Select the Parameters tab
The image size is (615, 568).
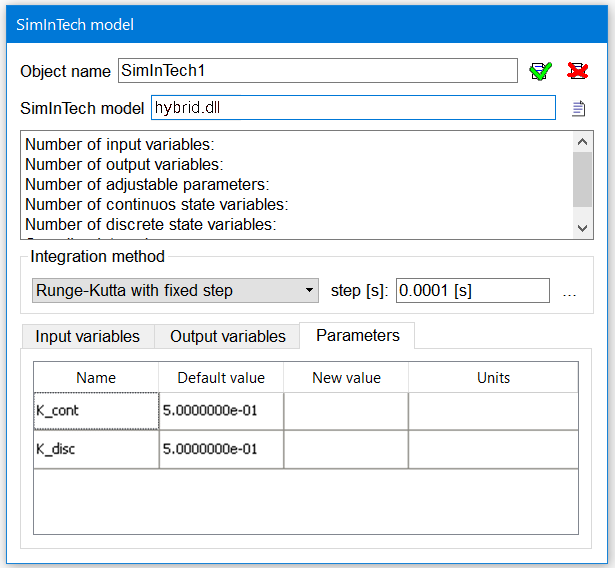(x=357, y=335)
